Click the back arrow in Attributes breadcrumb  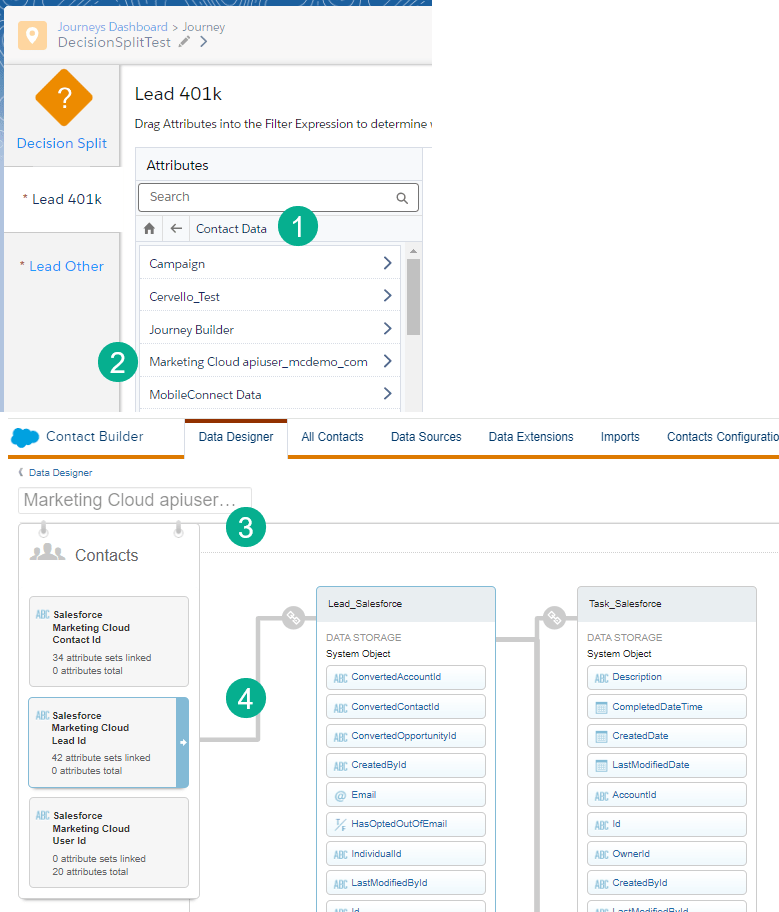[x=176, y=229]
